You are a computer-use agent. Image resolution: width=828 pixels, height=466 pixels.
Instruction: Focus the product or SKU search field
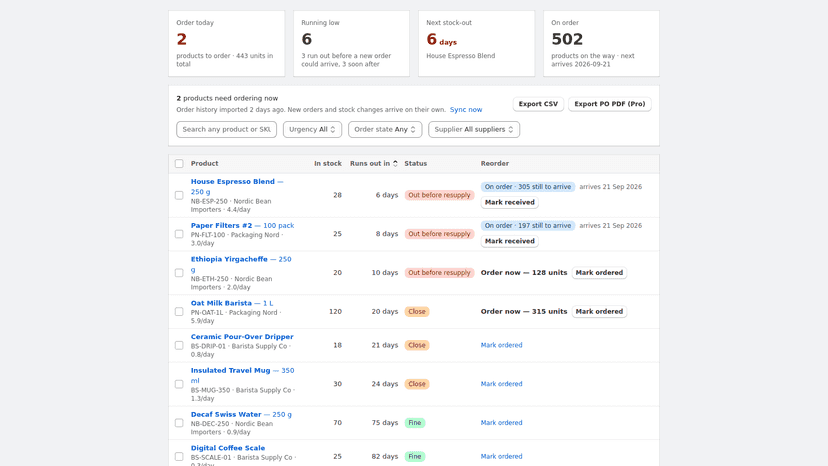[227, 129]
